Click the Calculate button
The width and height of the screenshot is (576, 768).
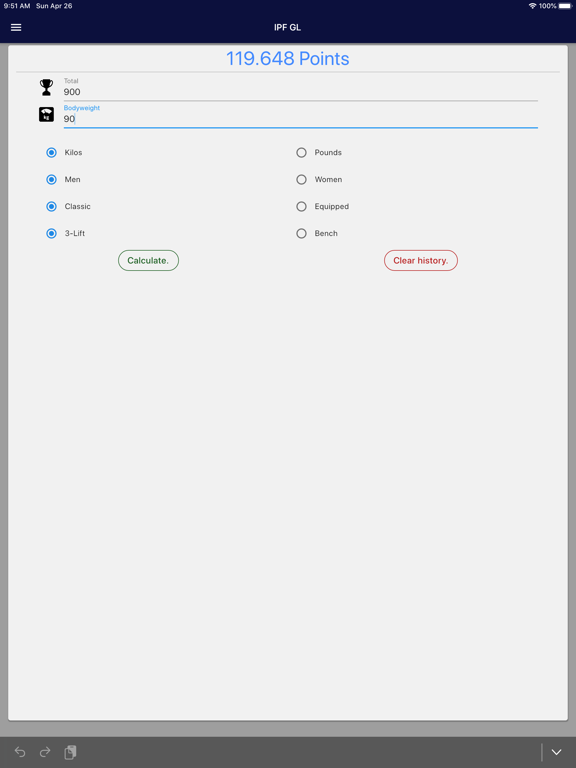pos(148,261)
